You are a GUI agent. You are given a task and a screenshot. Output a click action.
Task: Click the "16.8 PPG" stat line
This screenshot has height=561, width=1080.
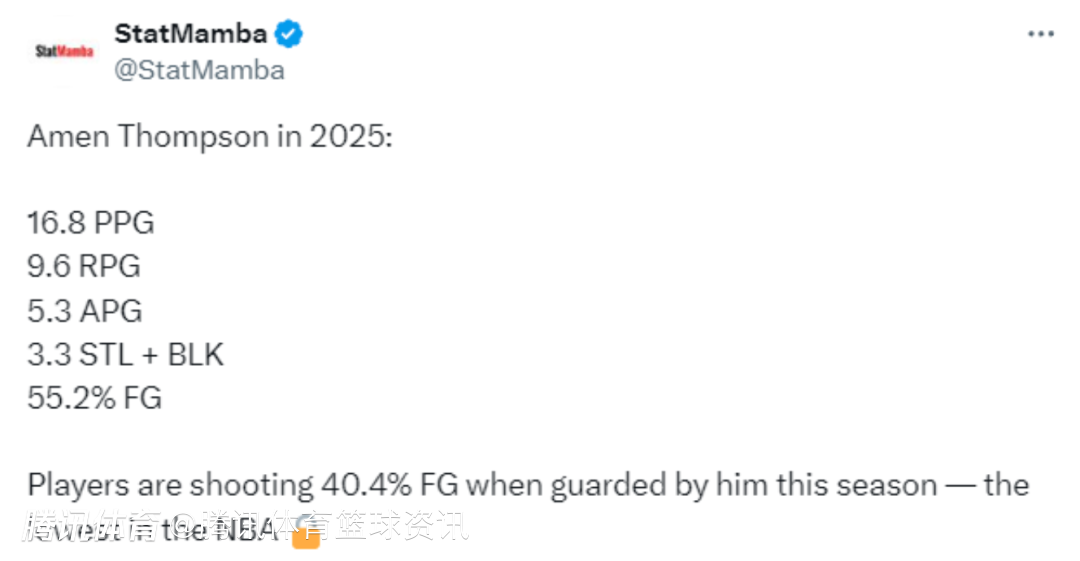coord(91,223)
